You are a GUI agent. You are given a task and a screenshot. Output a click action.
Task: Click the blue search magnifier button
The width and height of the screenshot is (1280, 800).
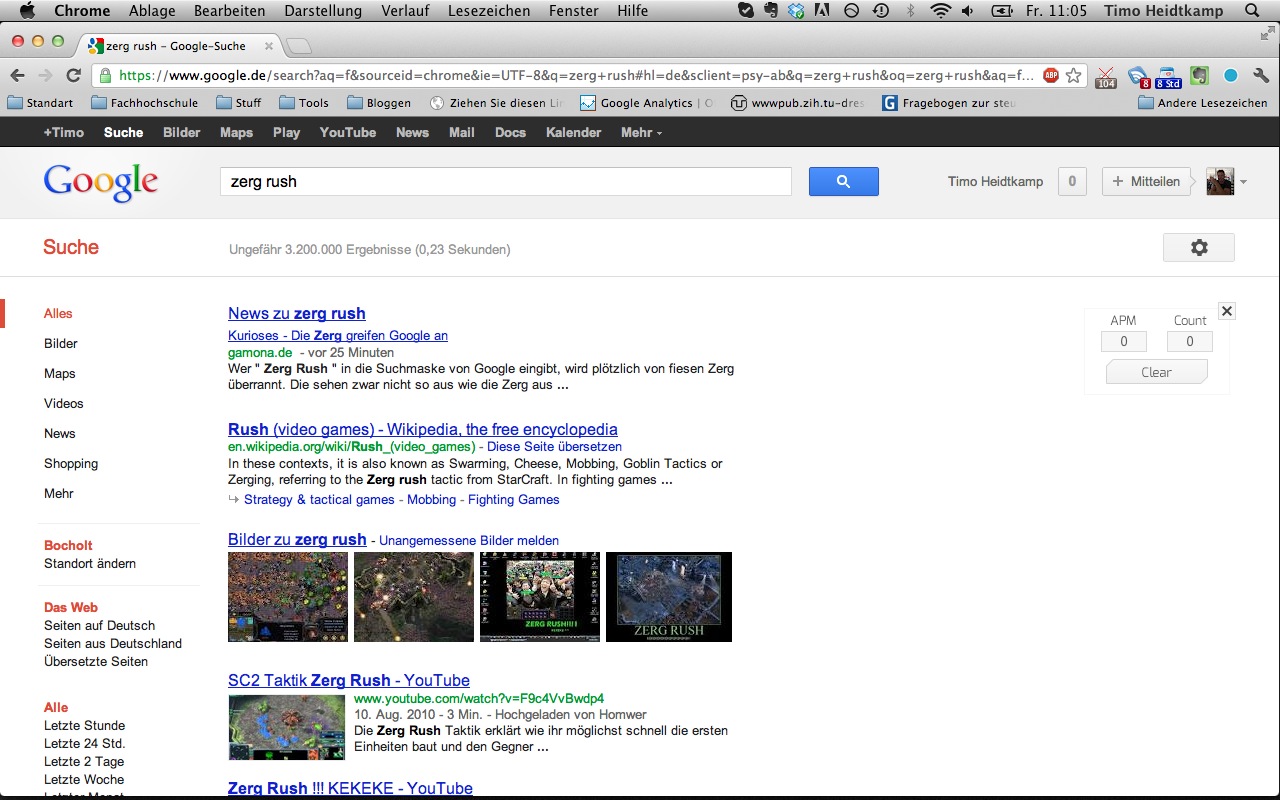[843, 181]
